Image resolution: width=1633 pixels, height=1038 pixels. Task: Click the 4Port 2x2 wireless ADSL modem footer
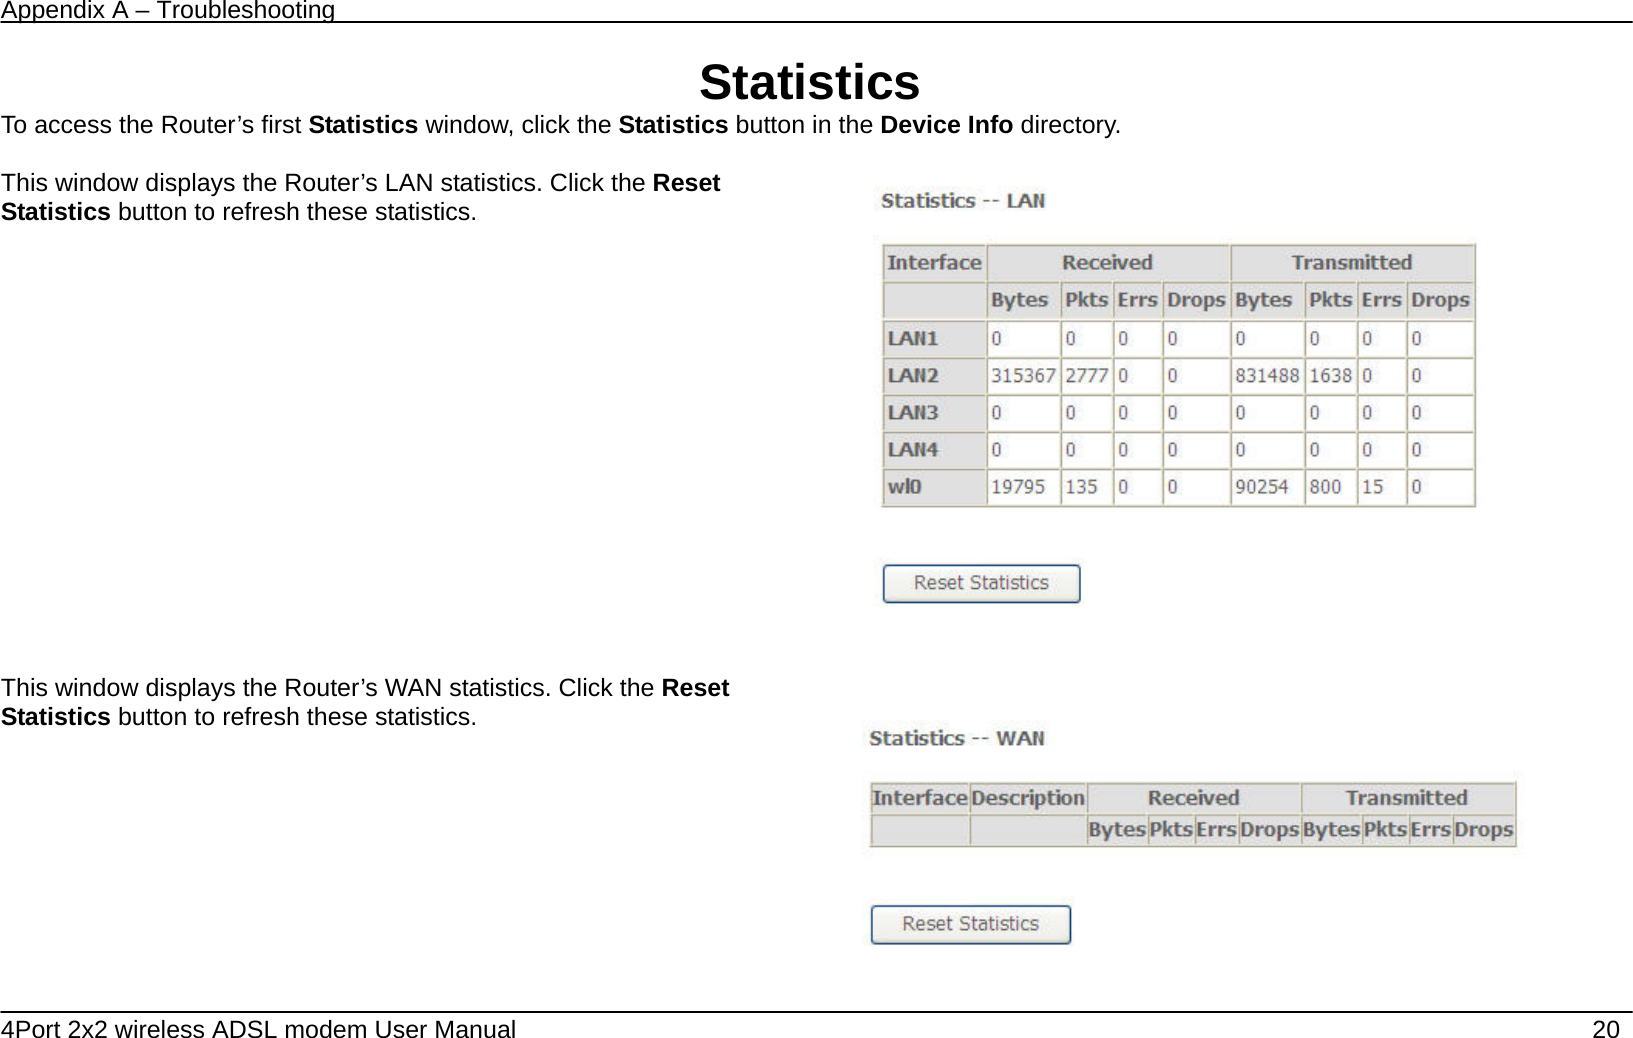click(x=258, y=1029)
